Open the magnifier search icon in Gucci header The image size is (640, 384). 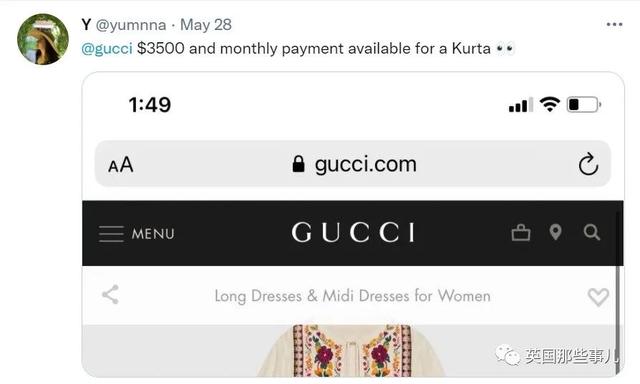(591, 233)
